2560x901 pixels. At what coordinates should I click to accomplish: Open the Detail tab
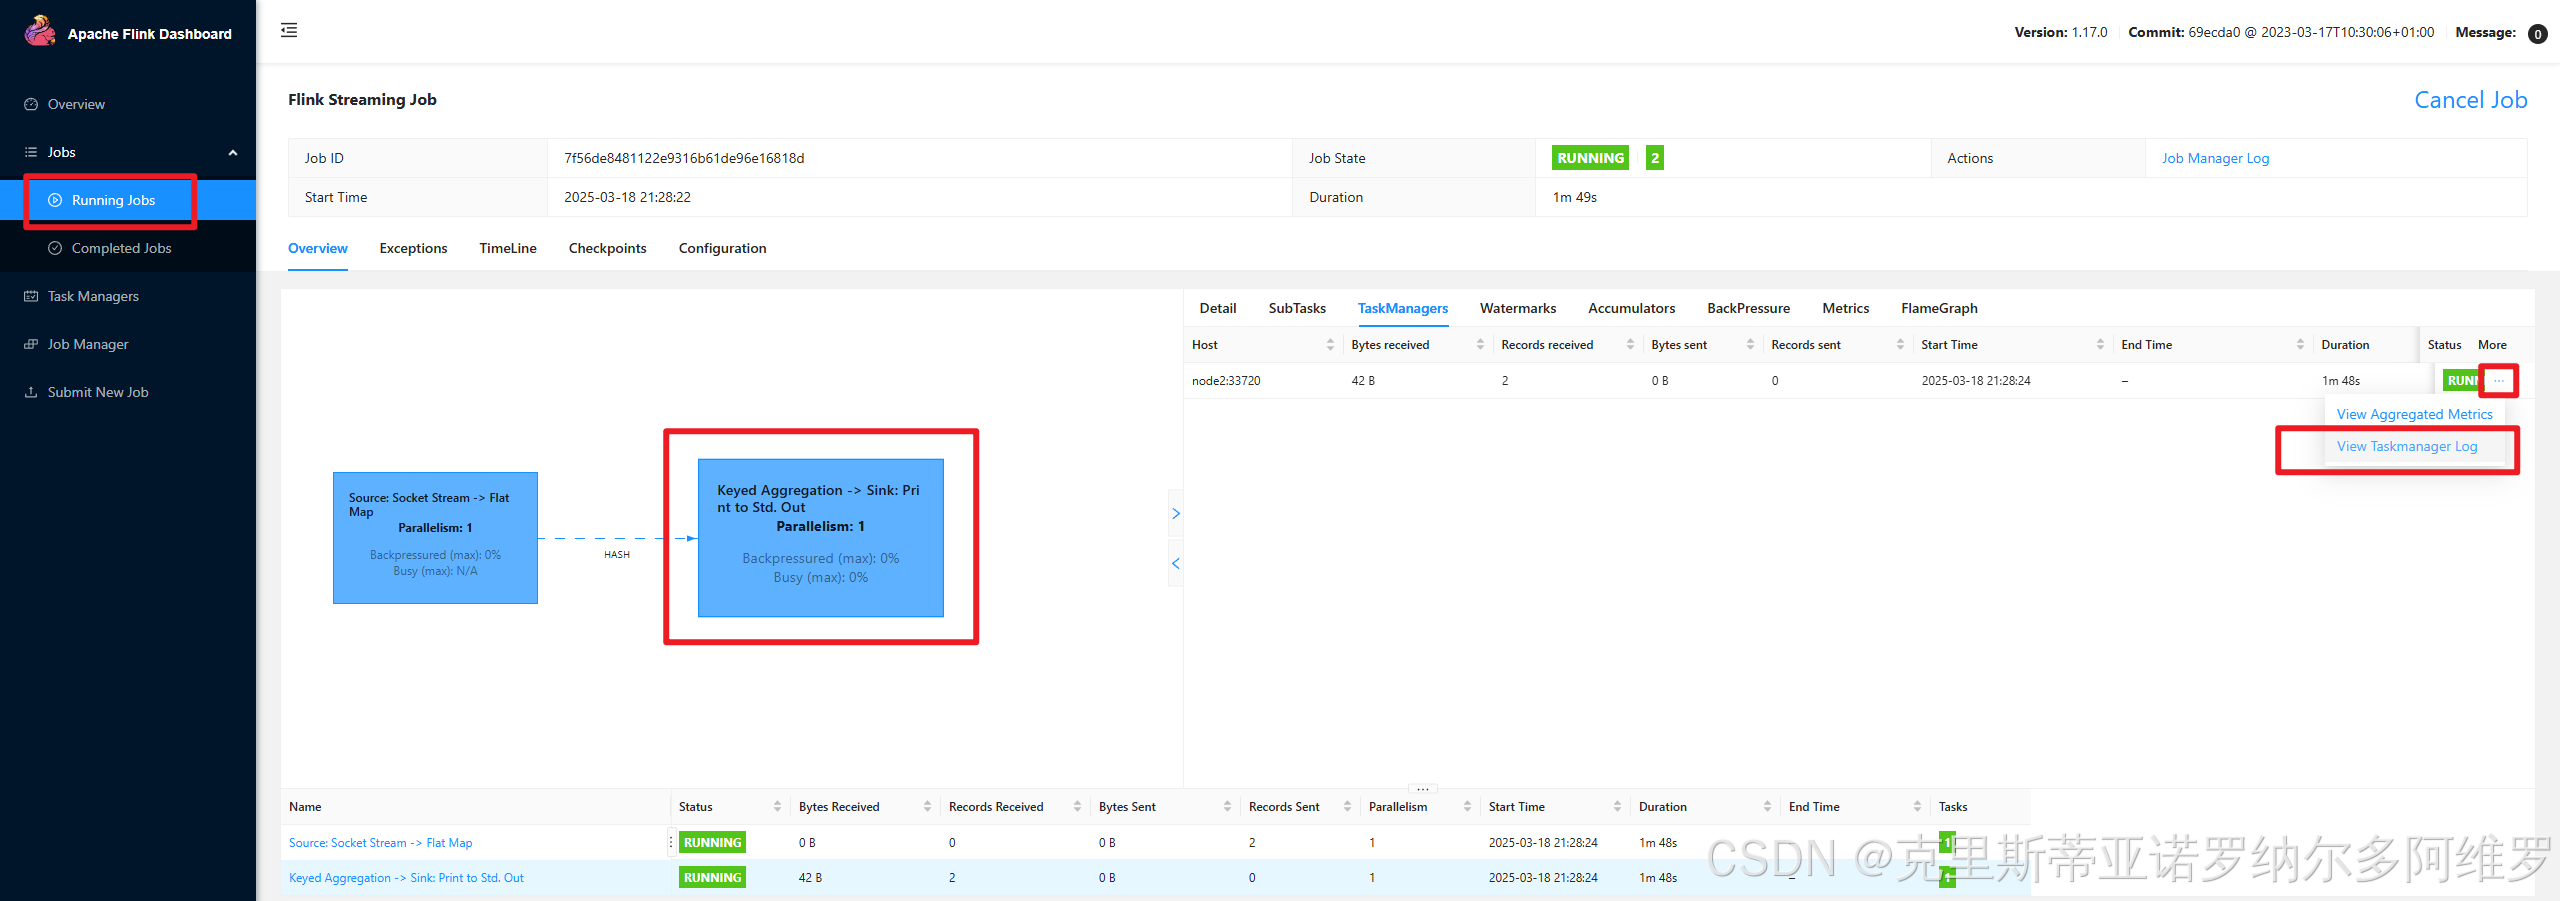(1218, 308)
